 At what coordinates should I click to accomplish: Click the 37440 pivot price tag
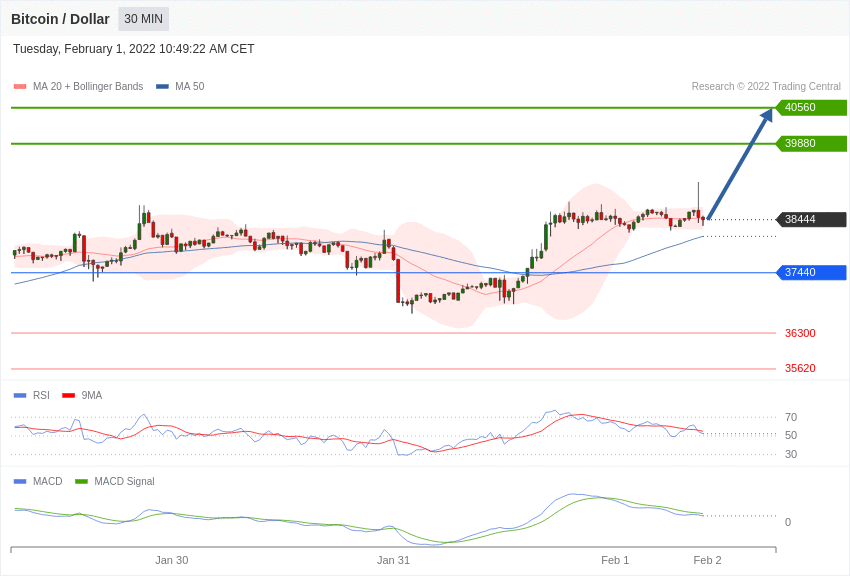(812, 272)
